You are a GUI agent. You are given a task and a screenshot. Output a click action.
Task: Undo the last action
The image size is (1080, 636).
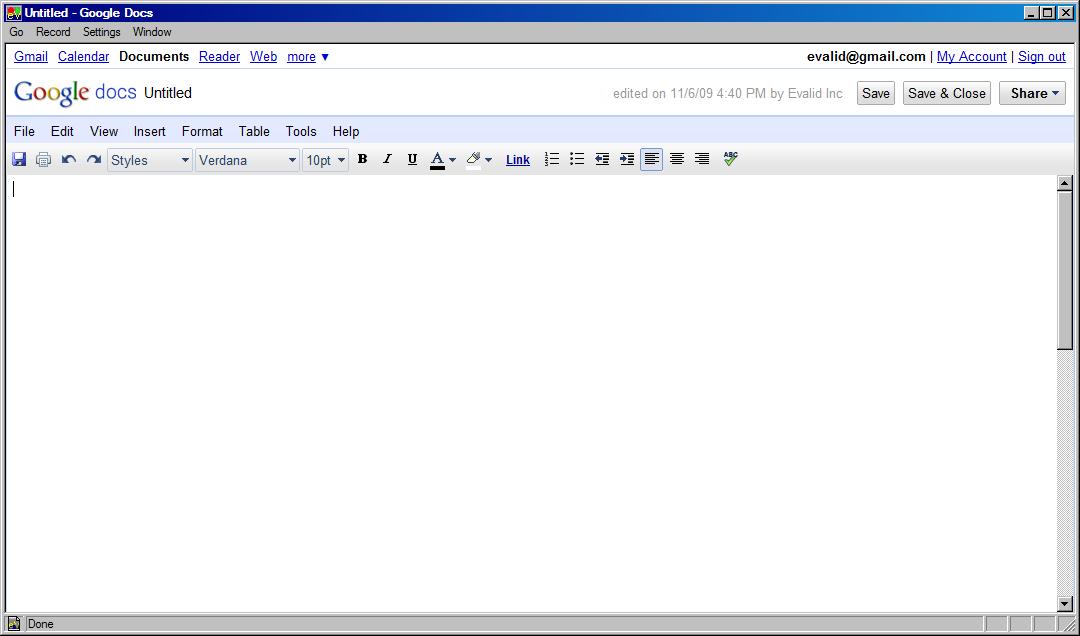(68, 160)
